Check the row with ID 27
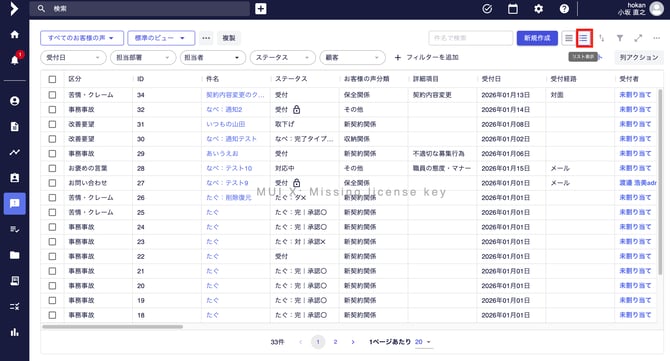 point(52,183)
